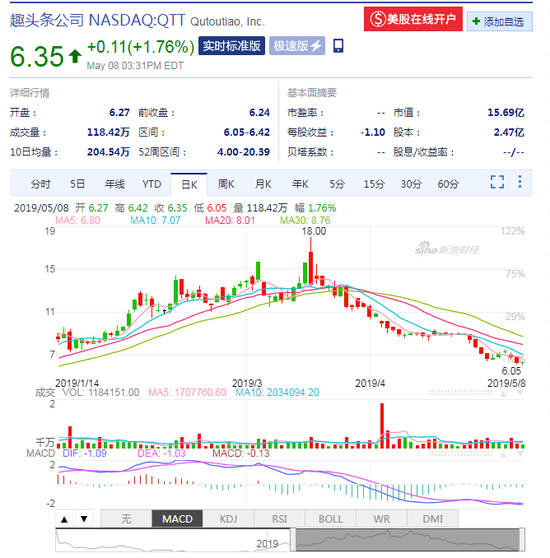Image resolution: width=550 pixels, height=558 pixels.
Task: Select the 年线 tab
Action: (115, 184)
